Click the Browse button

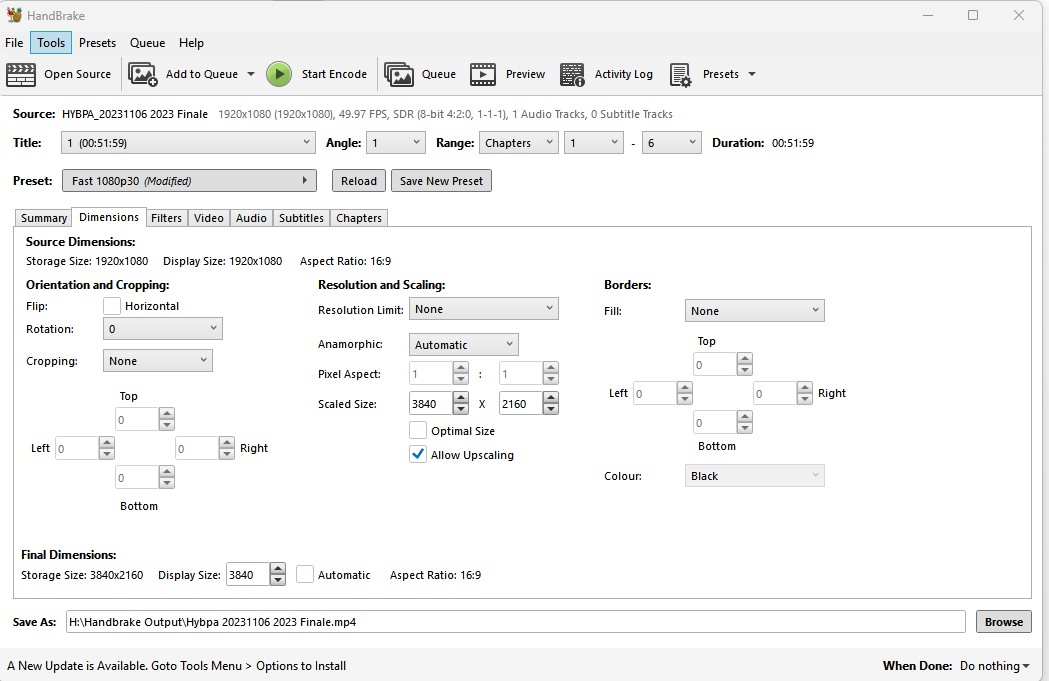pos(1003,622)
